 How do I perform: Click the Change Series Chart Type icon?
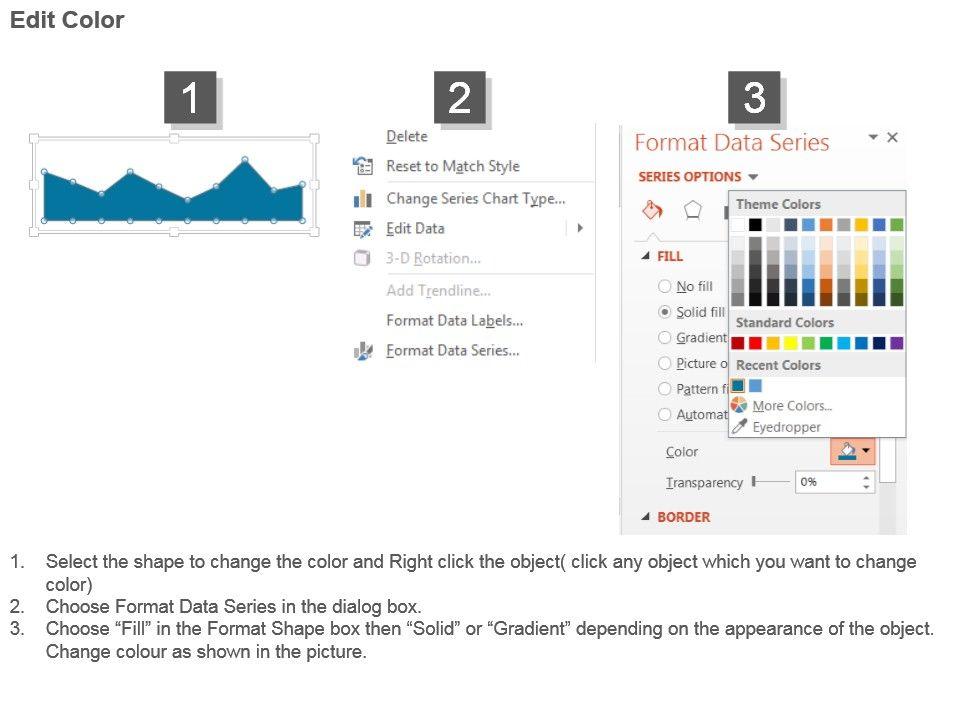(362, 199)
